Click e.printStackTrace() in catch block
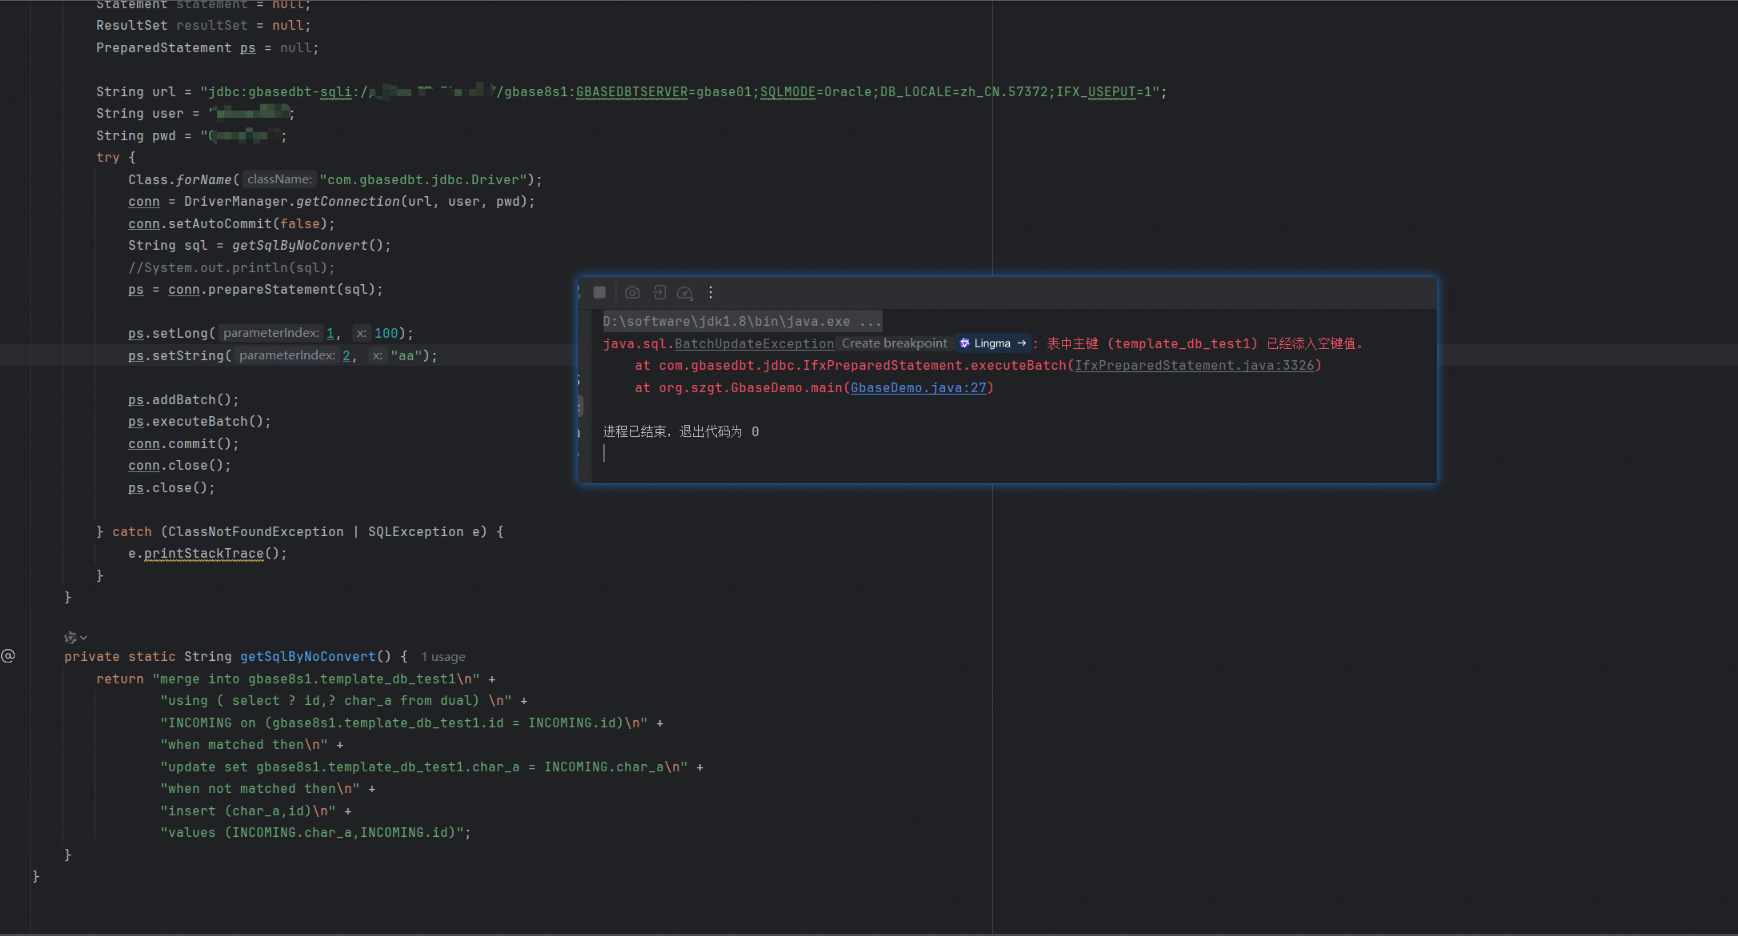Screen dimensions: 1738x936 [x=208, y=554]
